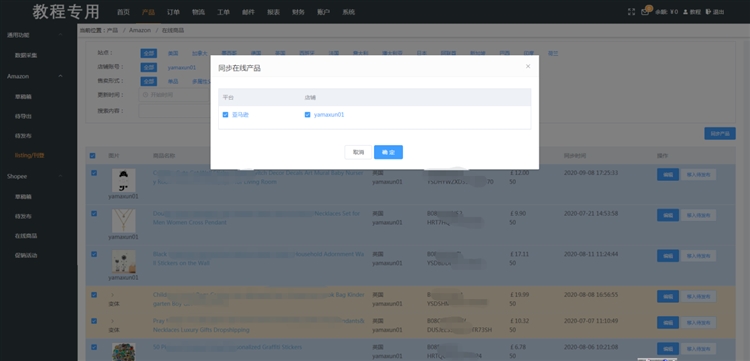Open 草稿箱 under the Amazon section
The height and width of the screenshot is (361, 750).
coord(23,97)
